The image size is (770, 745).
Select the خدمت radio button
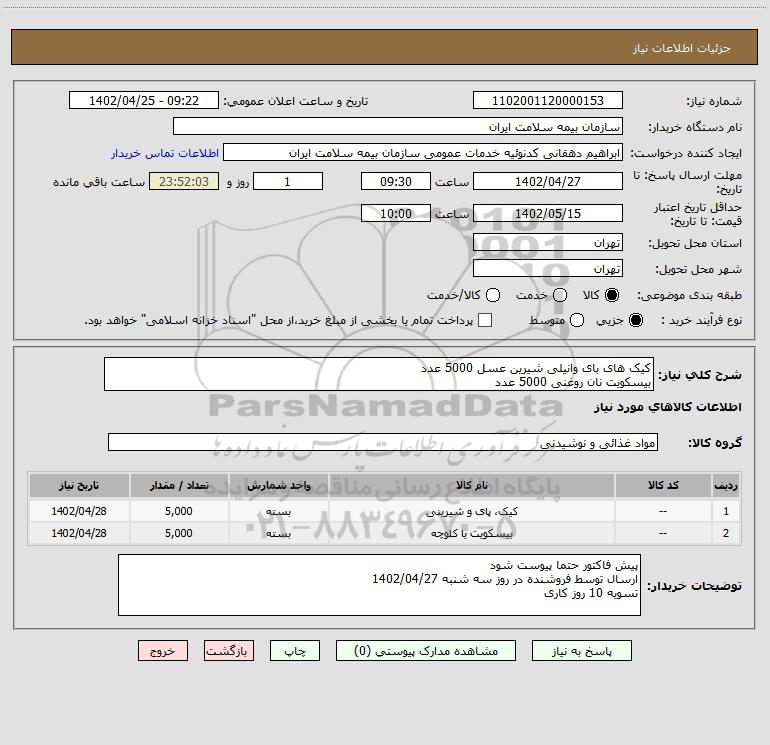560,295
